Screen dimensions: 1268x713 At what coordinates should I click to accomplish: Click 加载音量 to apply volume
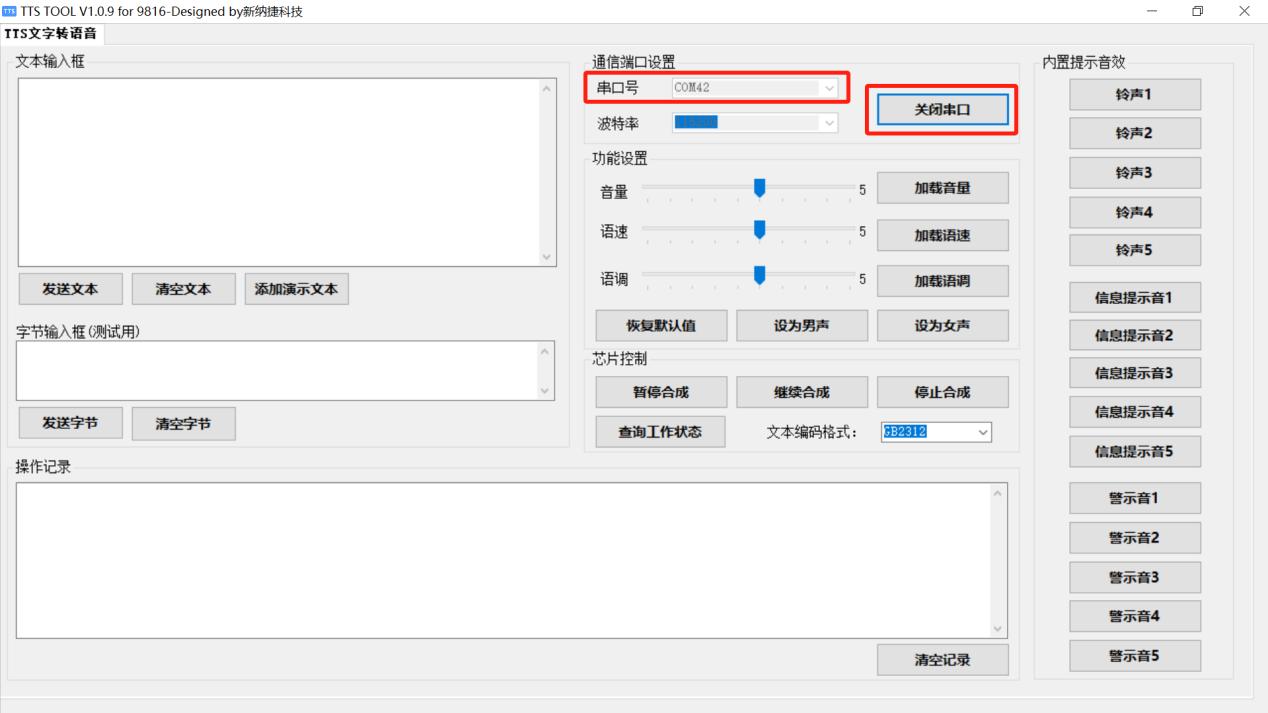click(x=942, y=187)
